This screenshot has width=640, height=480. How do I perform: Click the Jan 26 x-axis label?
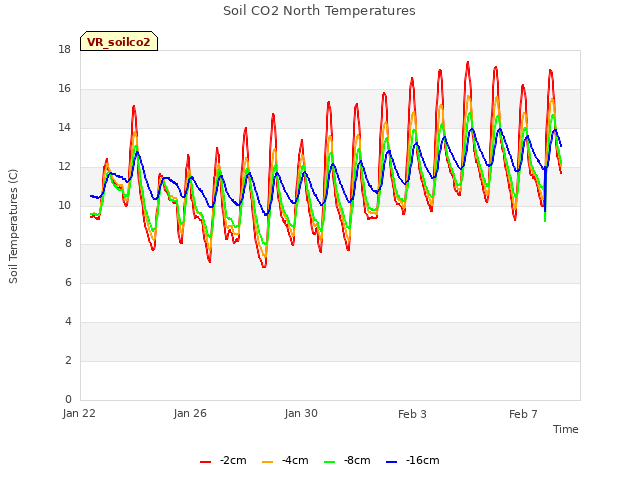pyautogui.click(x=190, y=413)
